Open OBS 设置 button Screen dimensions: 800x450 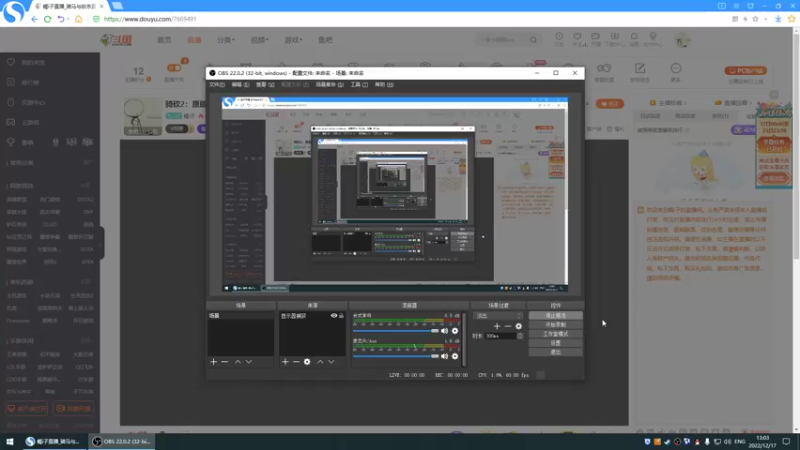click(556, 343)
